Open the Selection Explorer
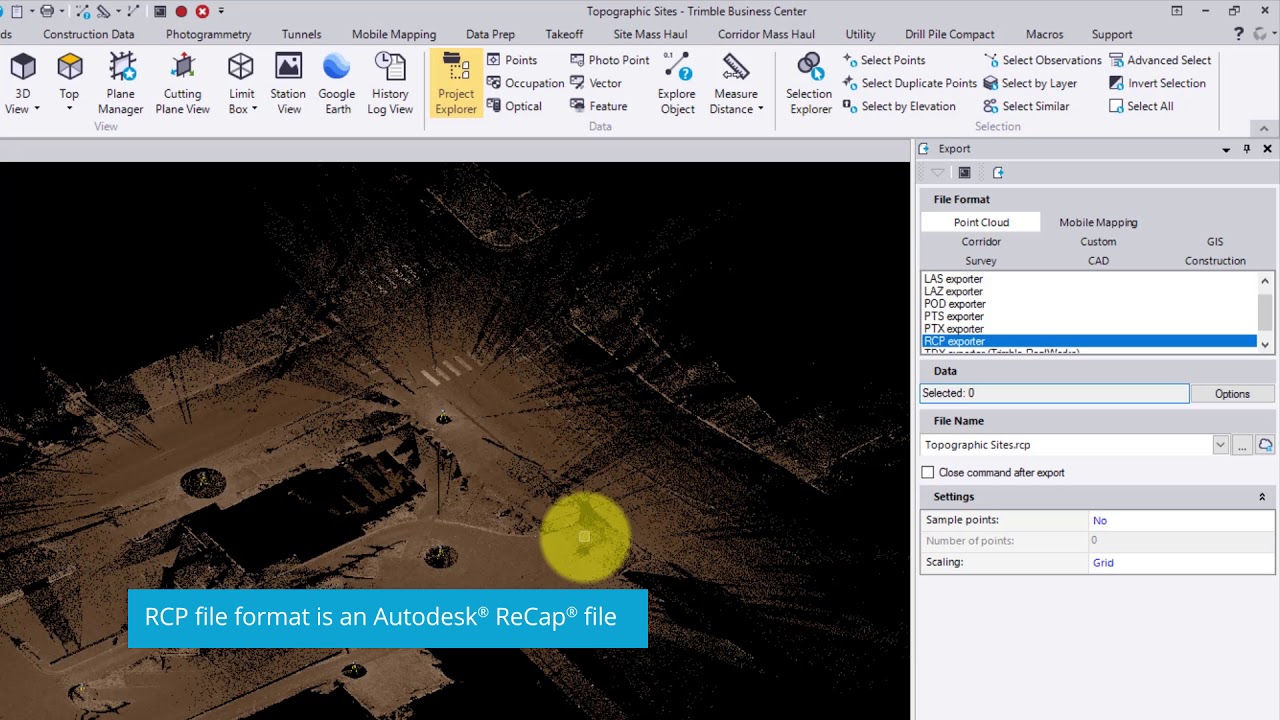 tap(810, 84)
